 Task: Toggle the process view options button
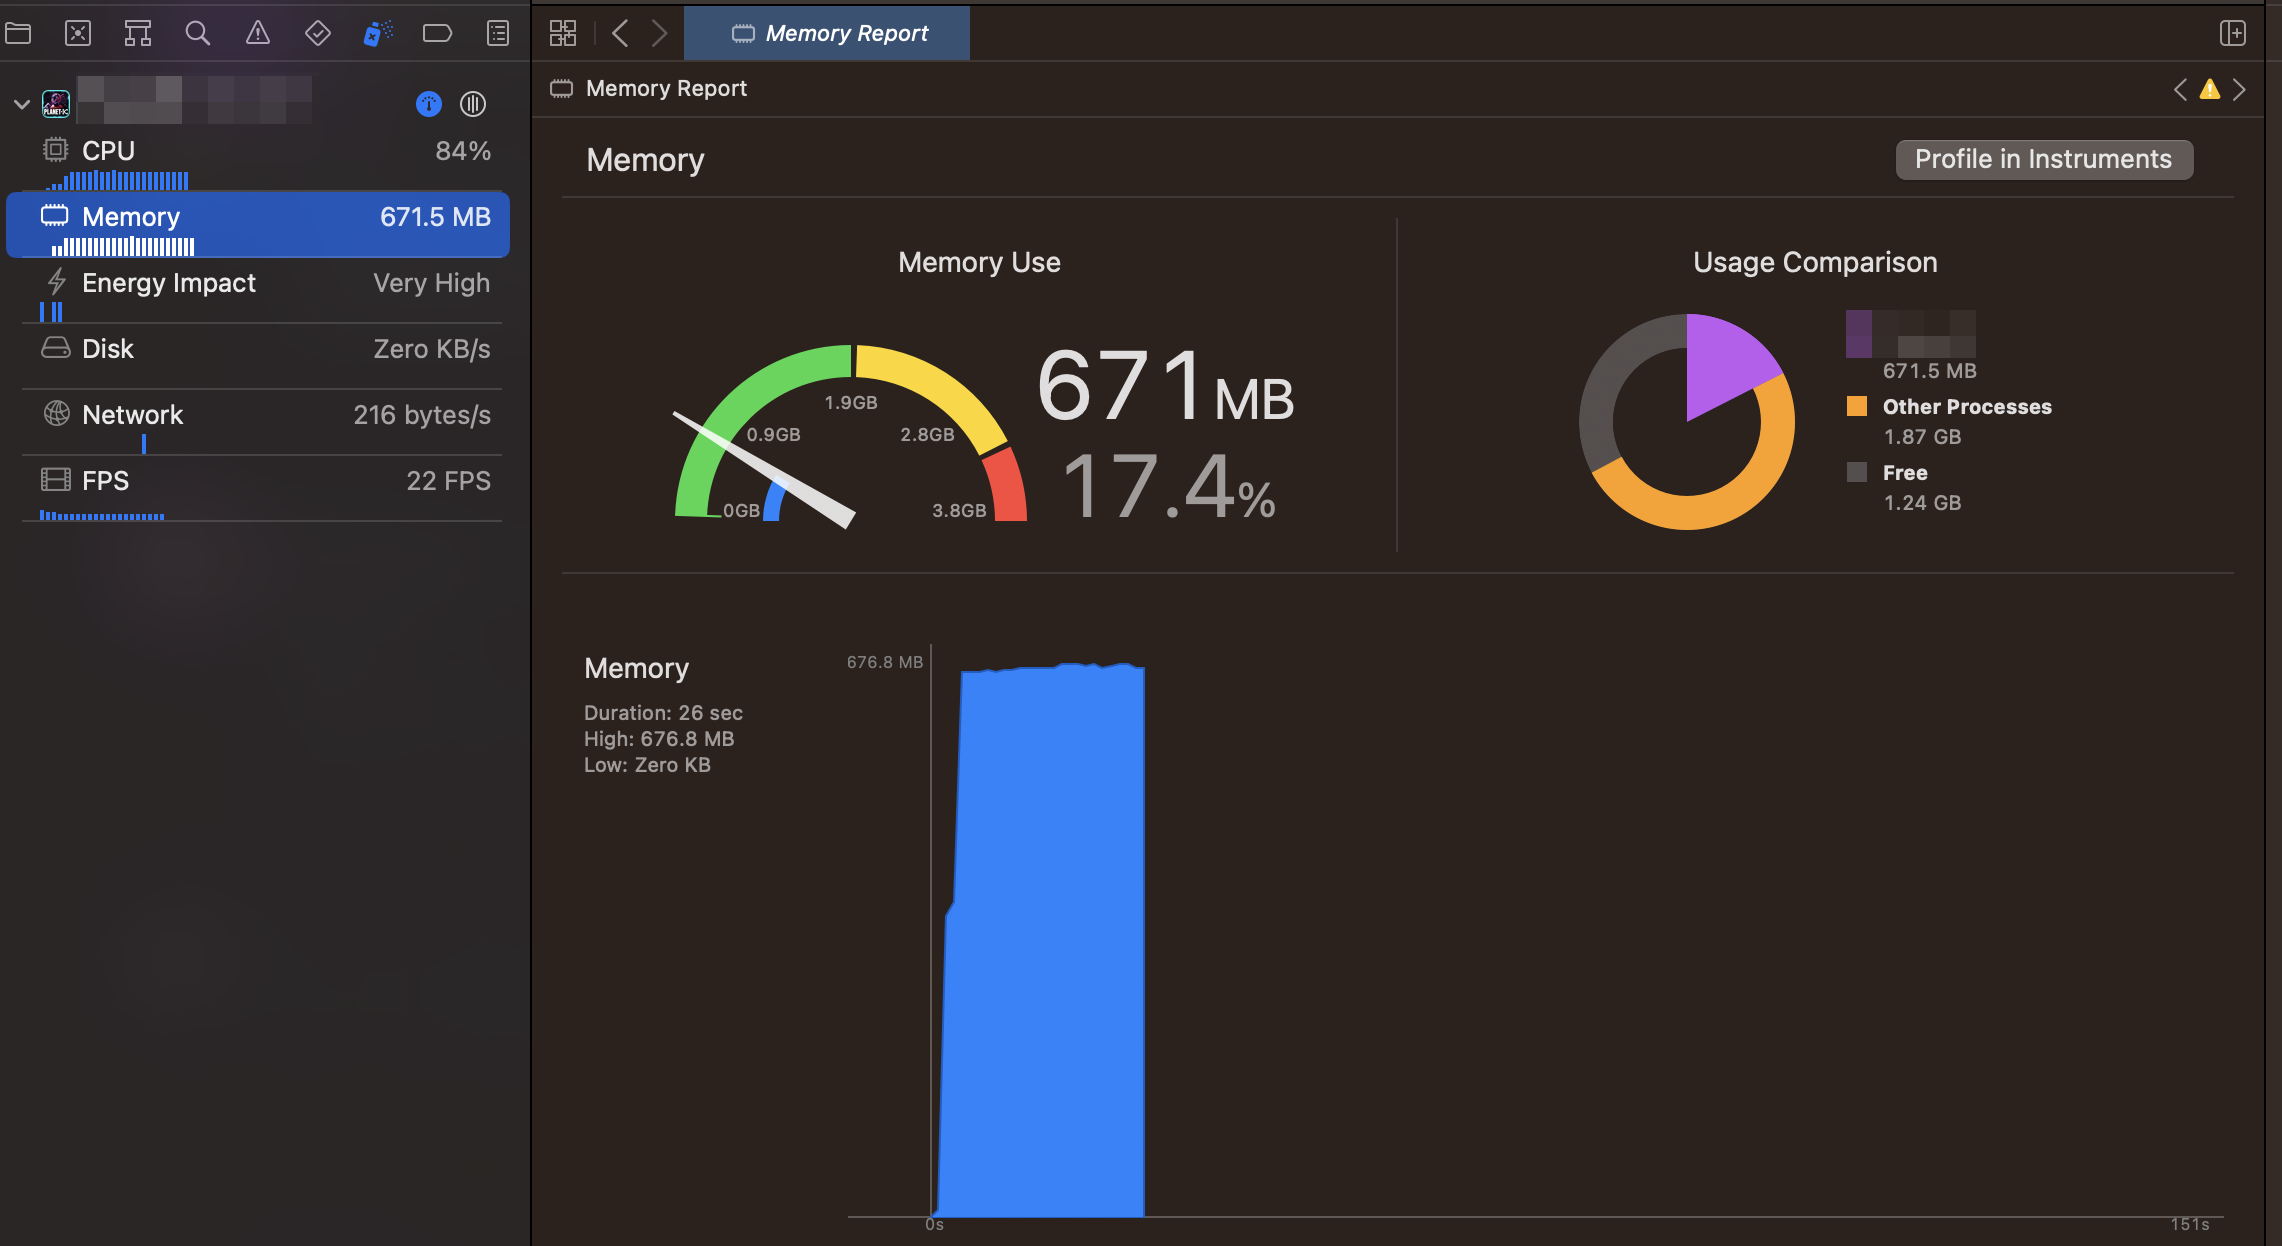473,103
